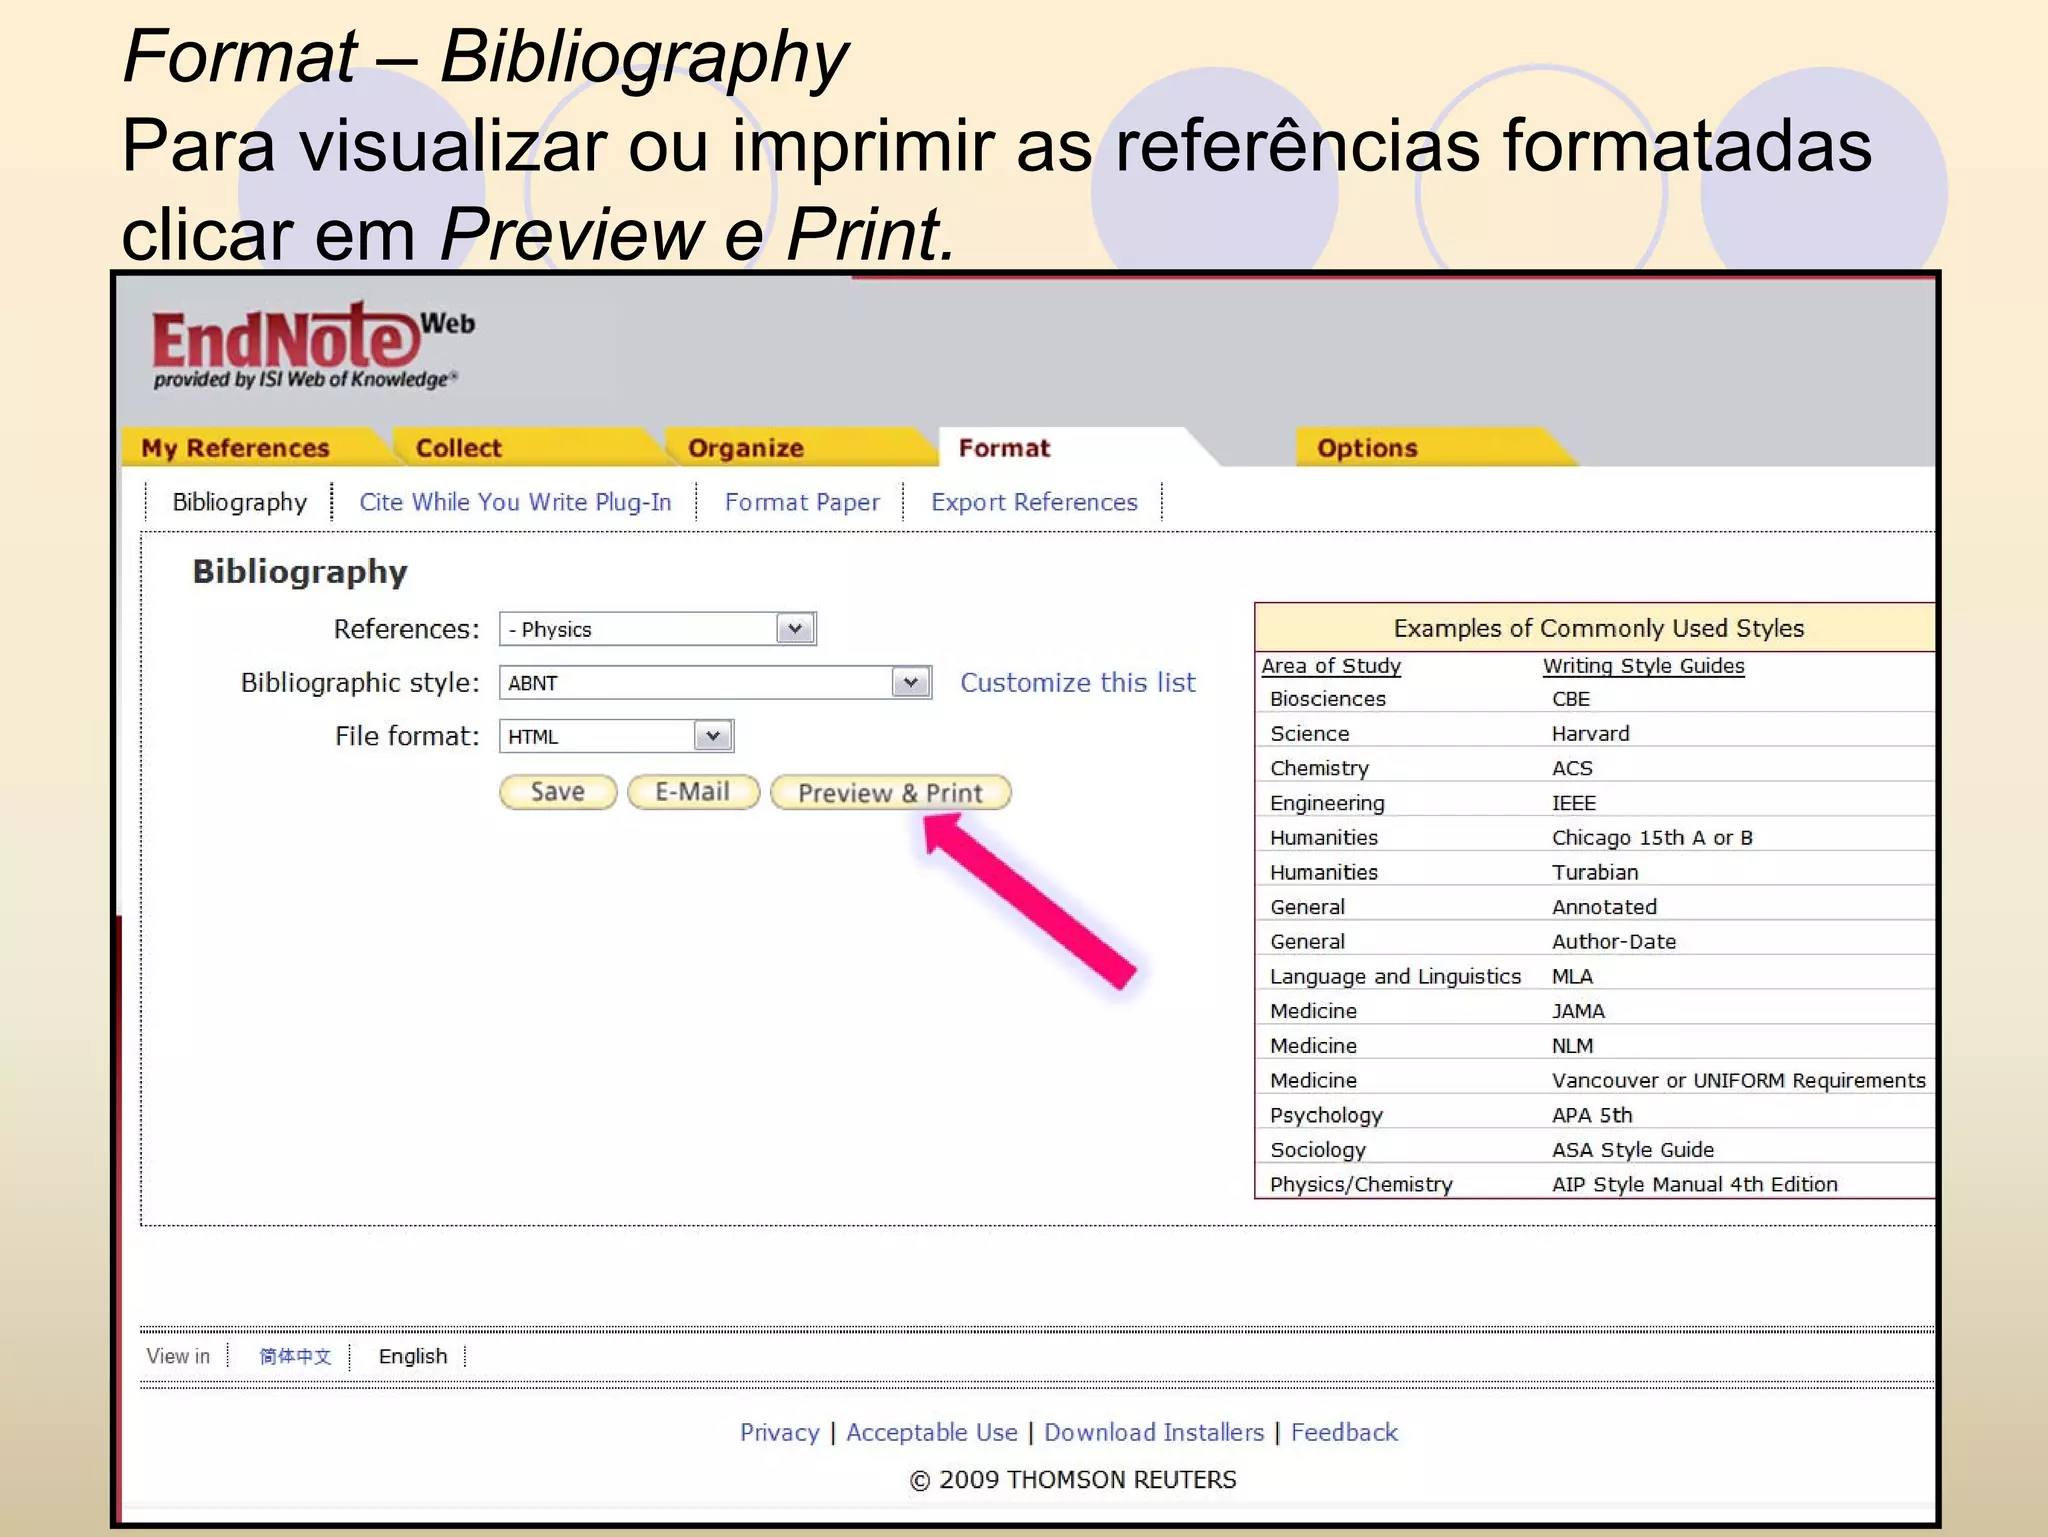Viewport: 2048px width, 1537px height.
Task: Open the Feedback link
Action: click(1344, 1432)
